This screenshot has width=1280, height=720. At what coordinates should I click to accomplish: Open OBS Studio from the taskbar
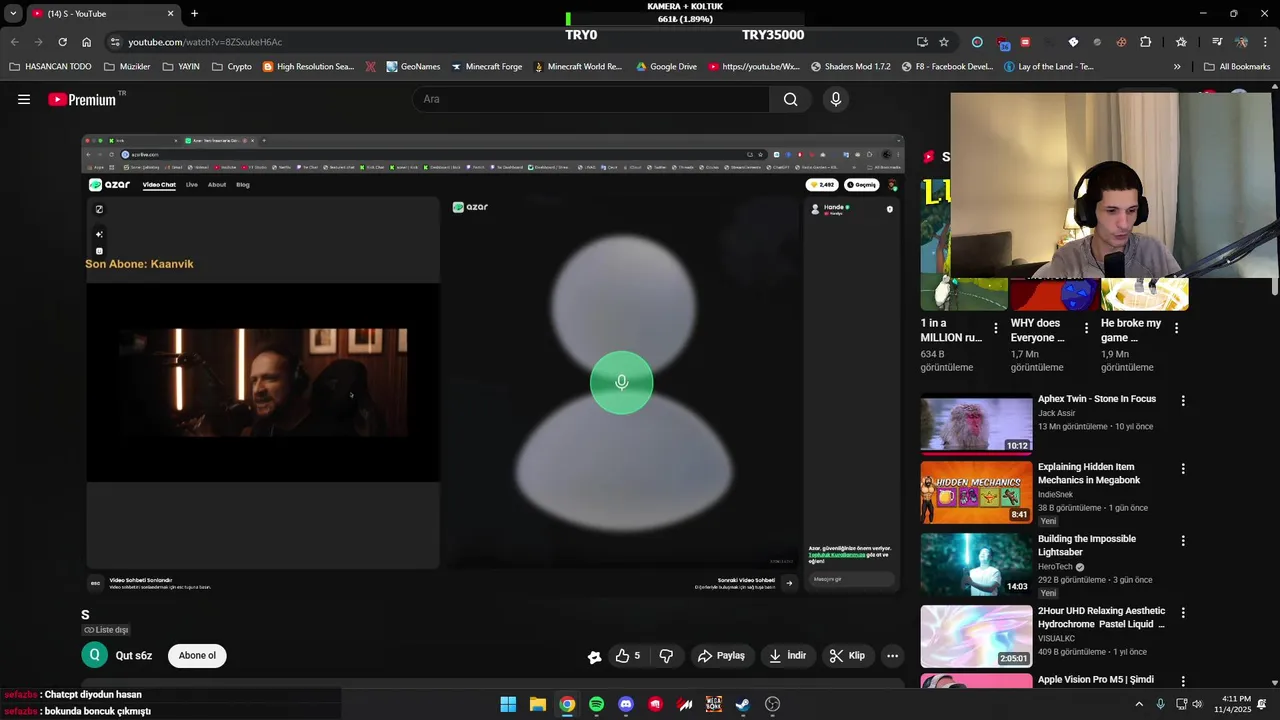(772, 704)
